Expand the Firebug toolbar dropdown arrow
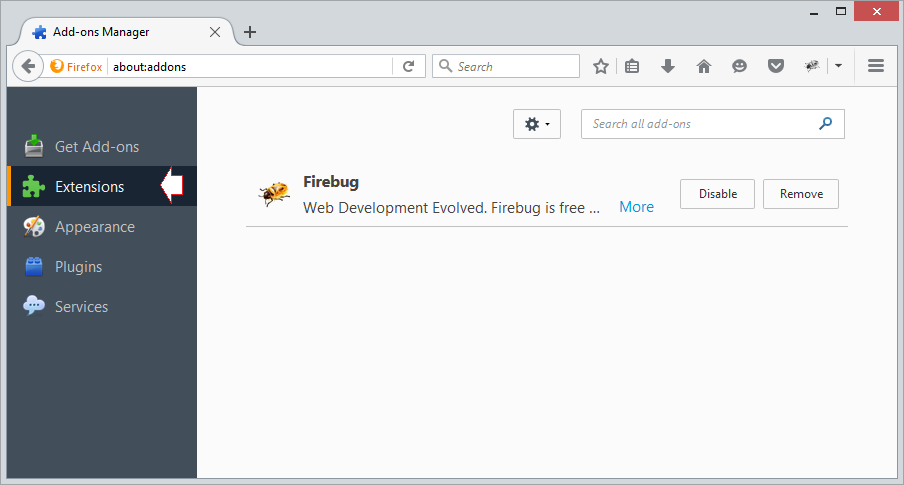The width and height of the screenshot is (904, 485). [838, 66]
